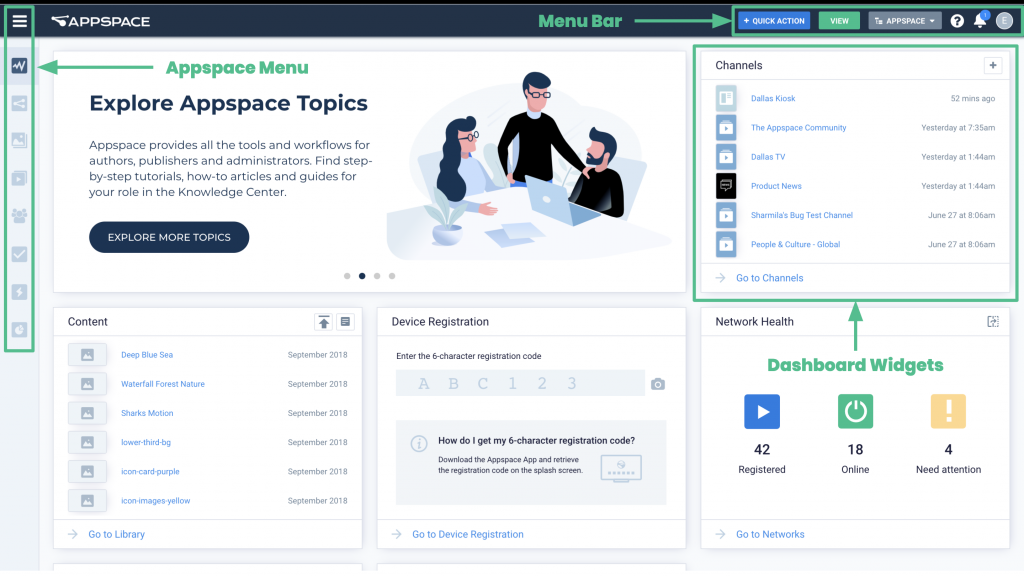Open the Product News channel
Viewport: 1024px width, 576px height.
click(x=776, y=186)
